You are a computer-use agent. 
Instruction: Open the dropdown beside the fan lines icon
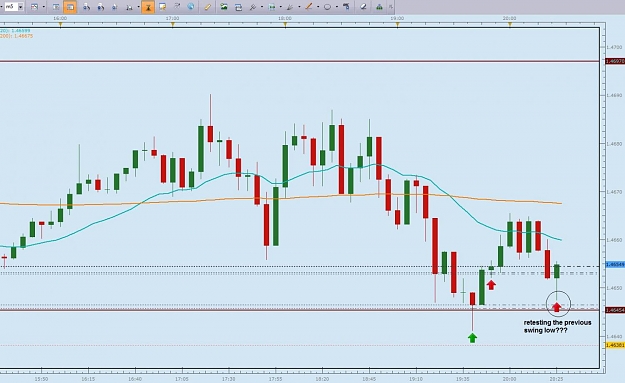click(299, 7)
